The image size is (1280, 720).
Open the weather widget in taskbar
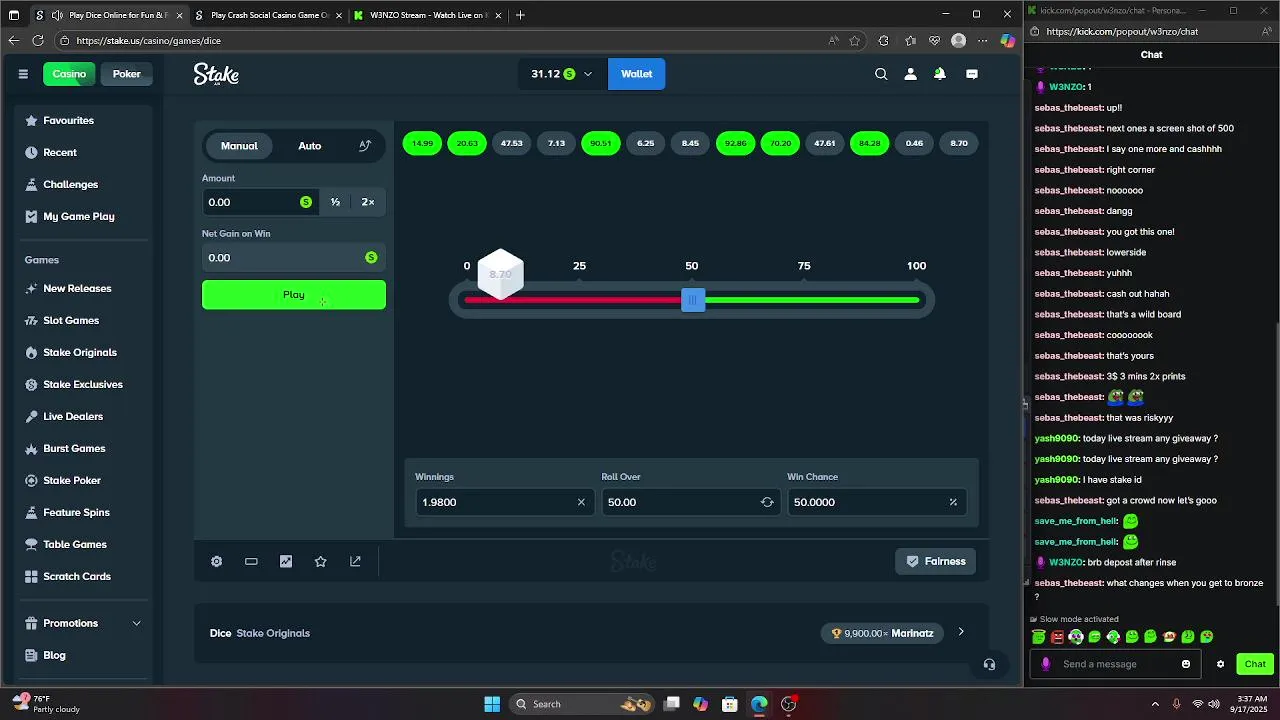coord(48,704)
